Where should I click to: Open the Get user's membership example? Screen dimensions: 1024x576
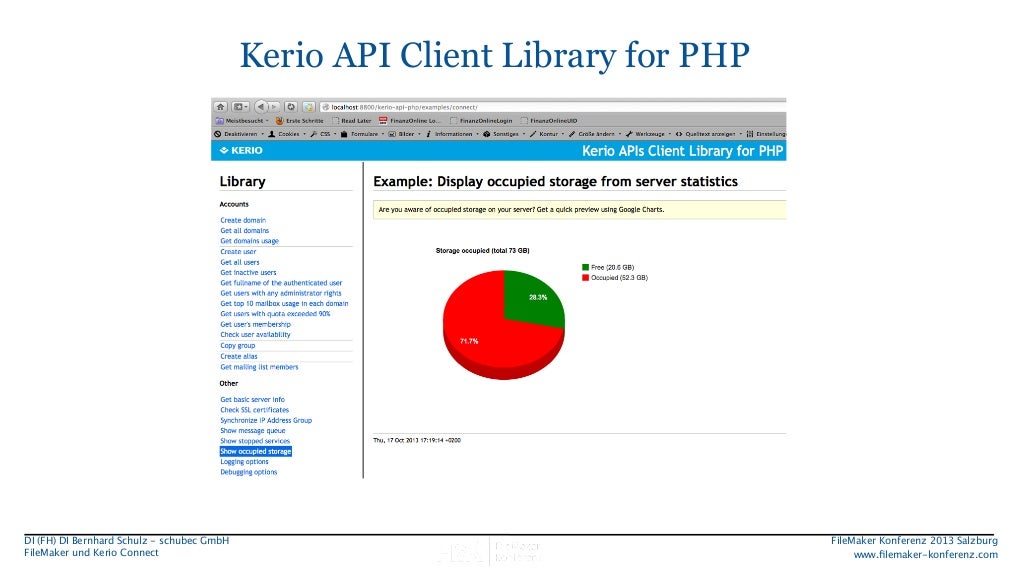coord(255,325)
